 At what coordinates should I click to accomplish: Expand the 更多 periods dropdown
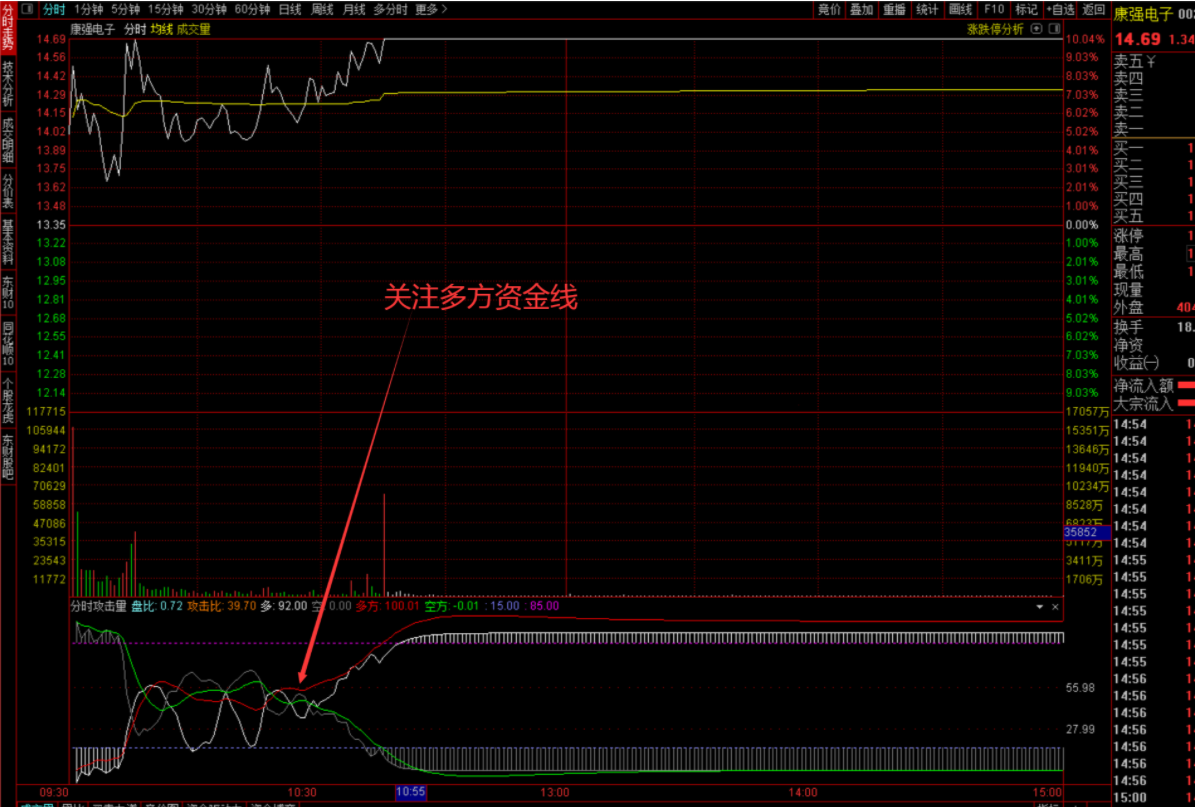click(x=431, y=9)
